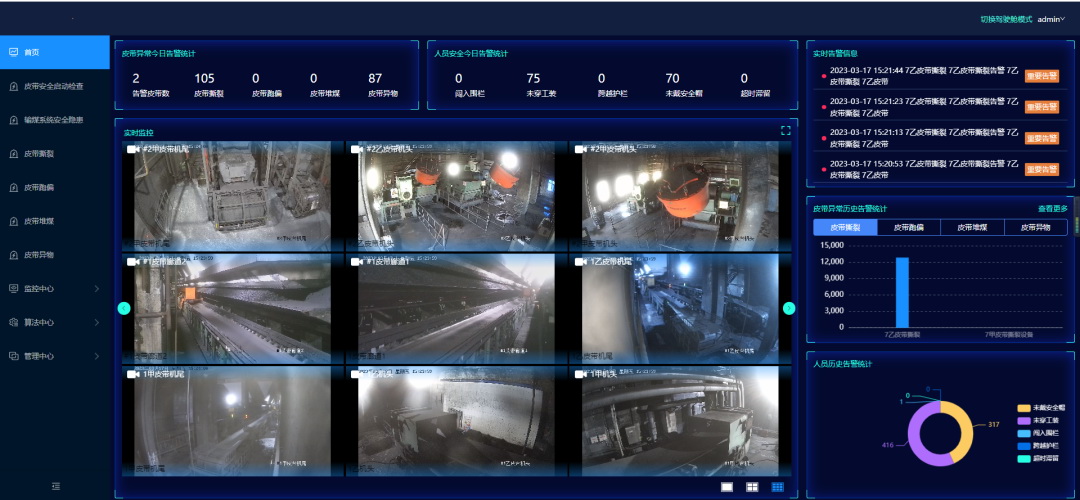The width and height of the screenshot is (1080, 500).
Task: Expand the 管理中心 sidebar submenu
Action: pos(97,356)
